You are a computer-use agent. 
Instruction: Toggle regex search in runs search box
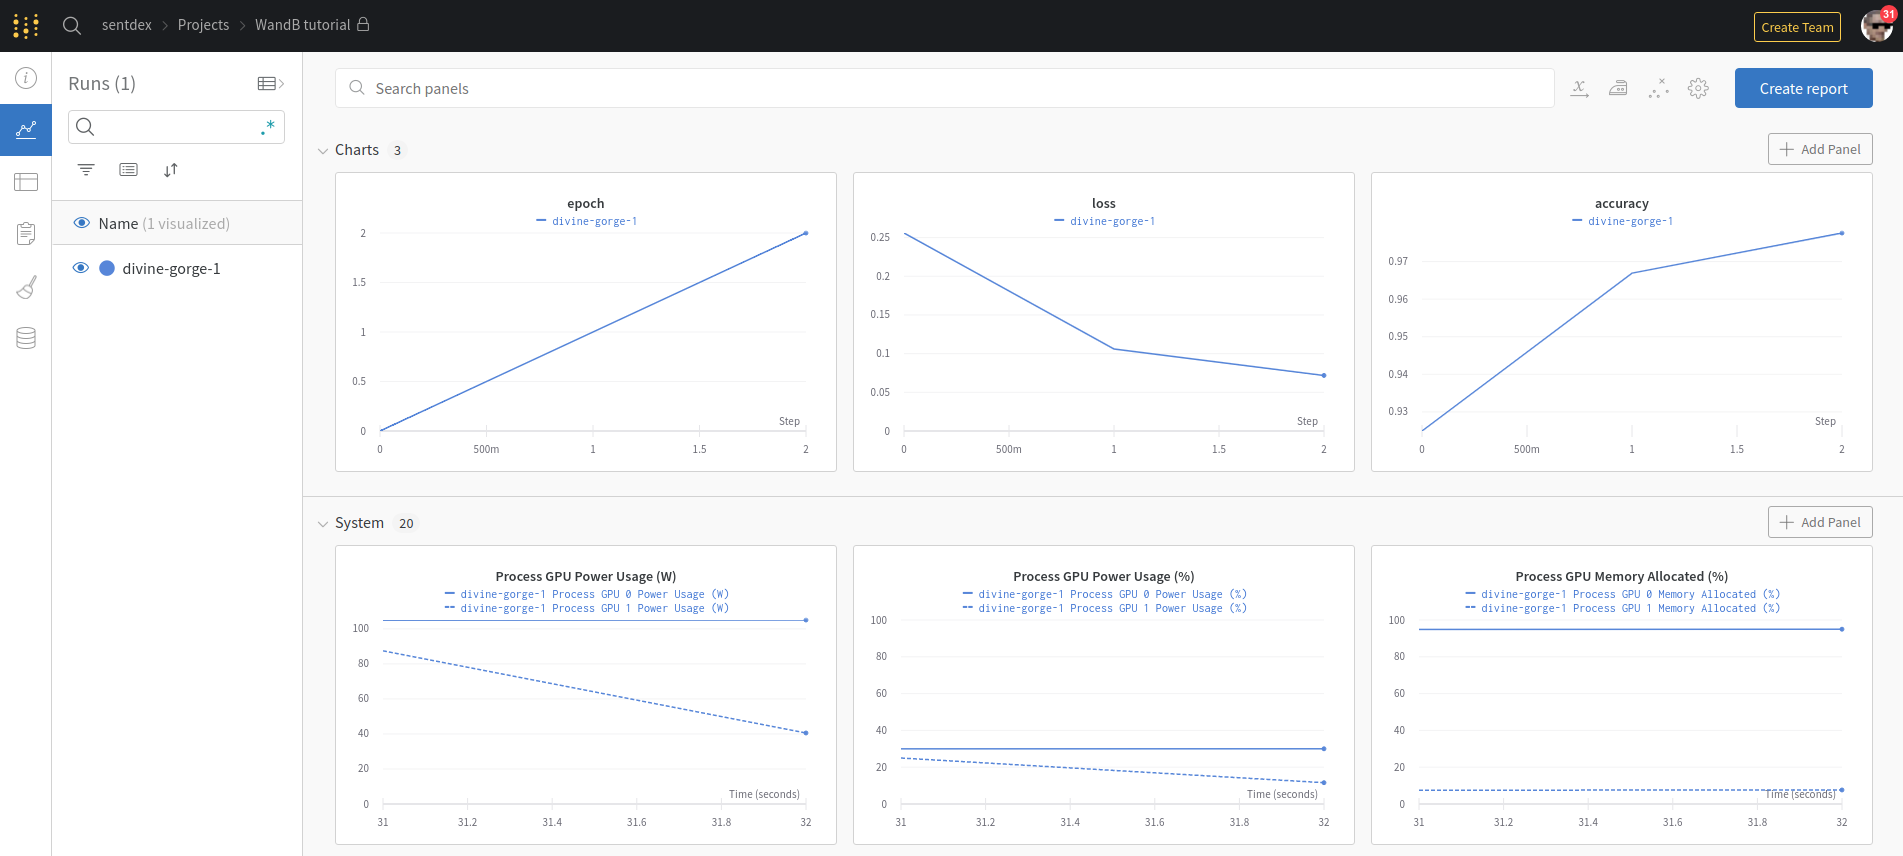[267, 127]
